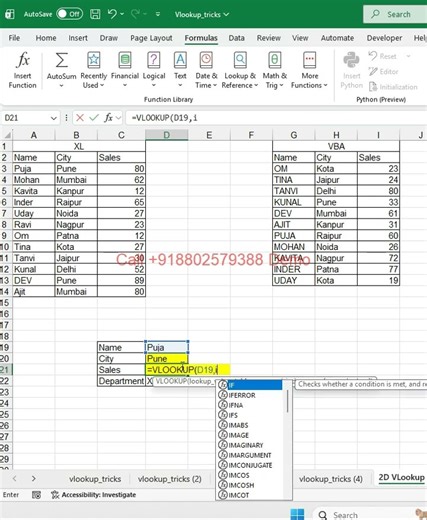Go to previous sheet with left arrow

(14, 479)
